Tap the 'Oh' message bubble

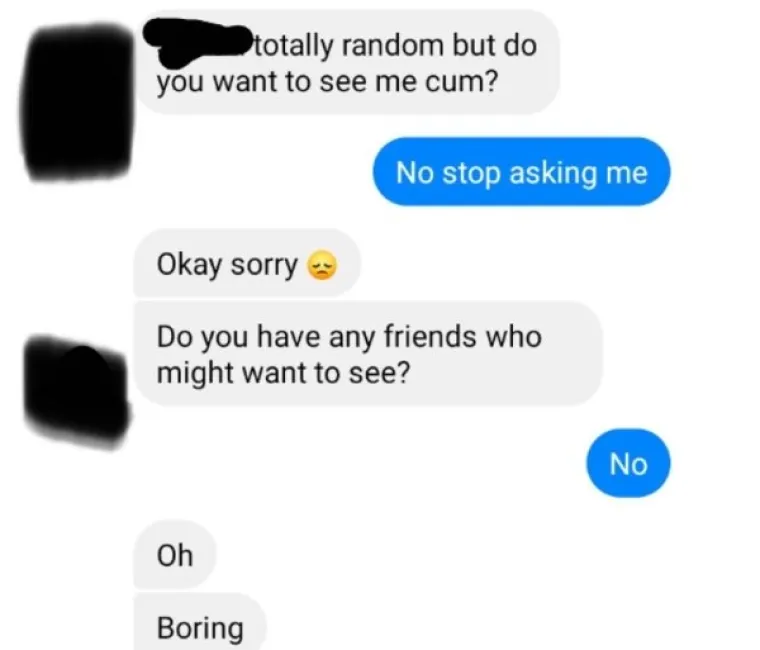[175, 555]
